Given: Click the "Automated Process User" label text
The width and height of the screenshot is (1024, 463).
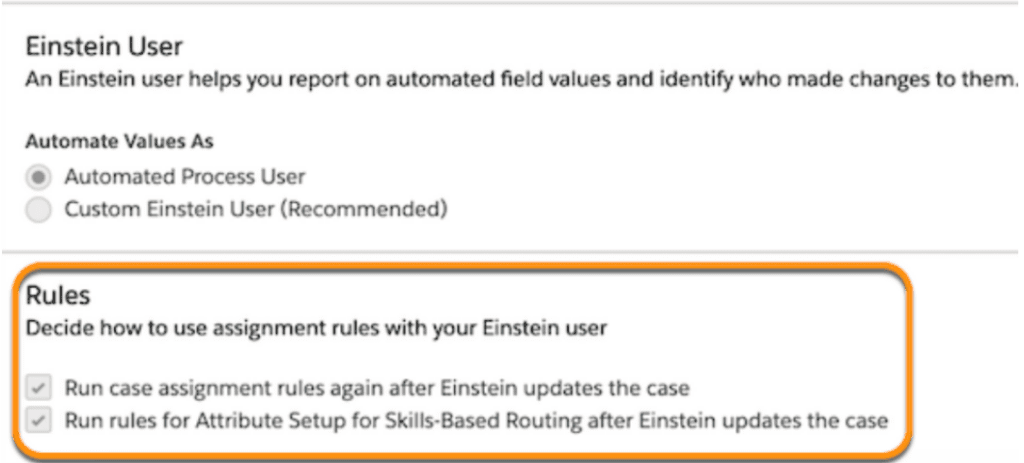Looking at the screenshot, I should (x=185, y=177).
